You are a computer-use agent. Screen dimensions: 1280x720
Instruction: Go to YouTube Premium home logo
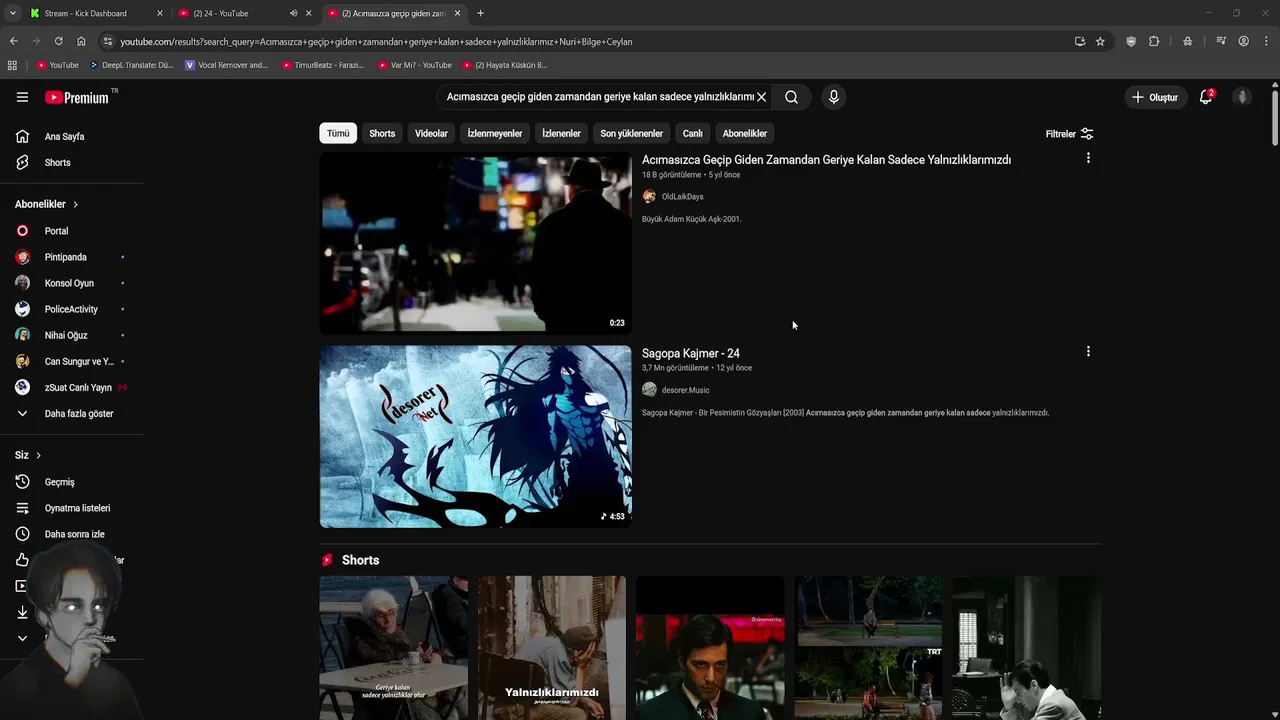(x=77, y=97)
